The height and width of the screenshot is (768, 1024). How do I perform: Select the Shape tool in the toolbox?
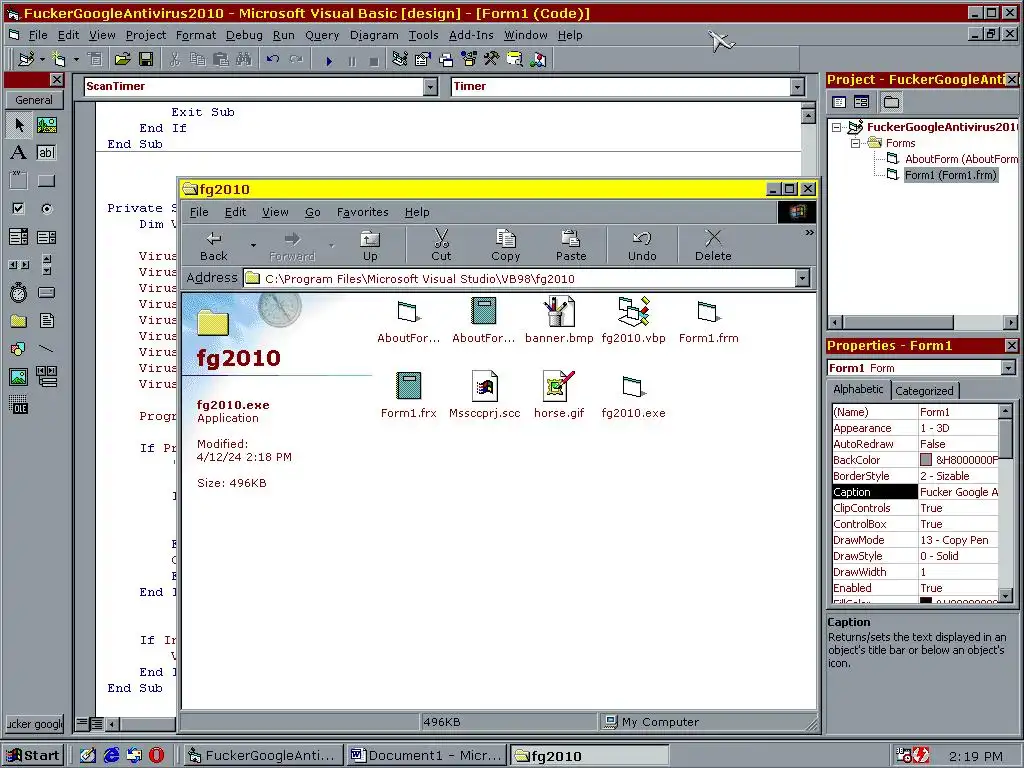19,349
